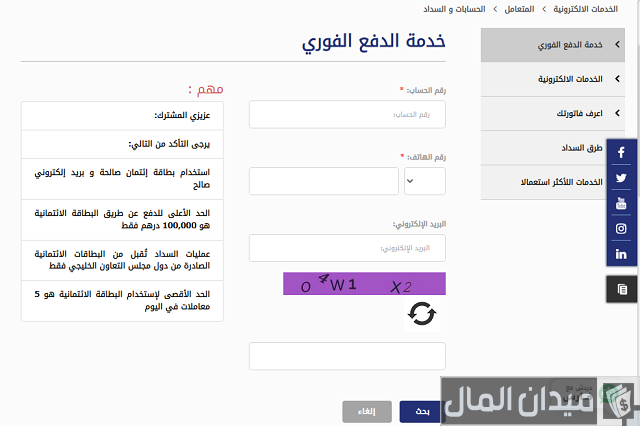Click the 100,000 درهم limit note
Viewport: 640px width, 426px height.
(x=122, y=220)
